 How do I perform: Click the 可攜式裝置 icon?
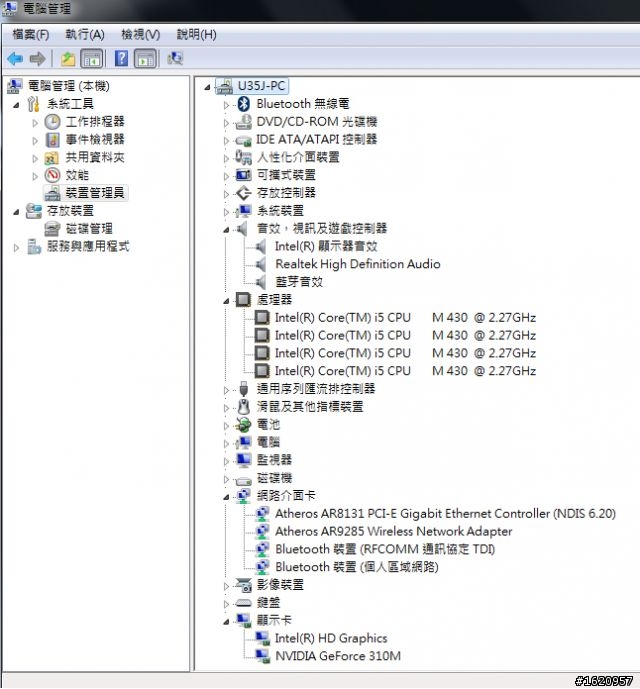[244, 175]
